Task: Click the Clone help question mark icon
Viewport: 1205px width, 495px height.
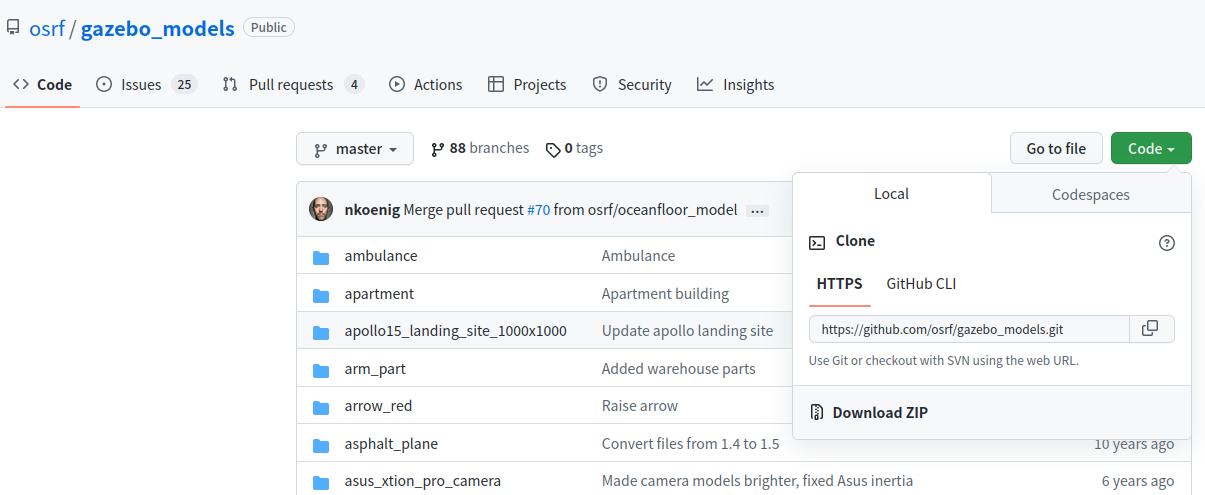Action: pyautogui.click(x=1166, y=243)
